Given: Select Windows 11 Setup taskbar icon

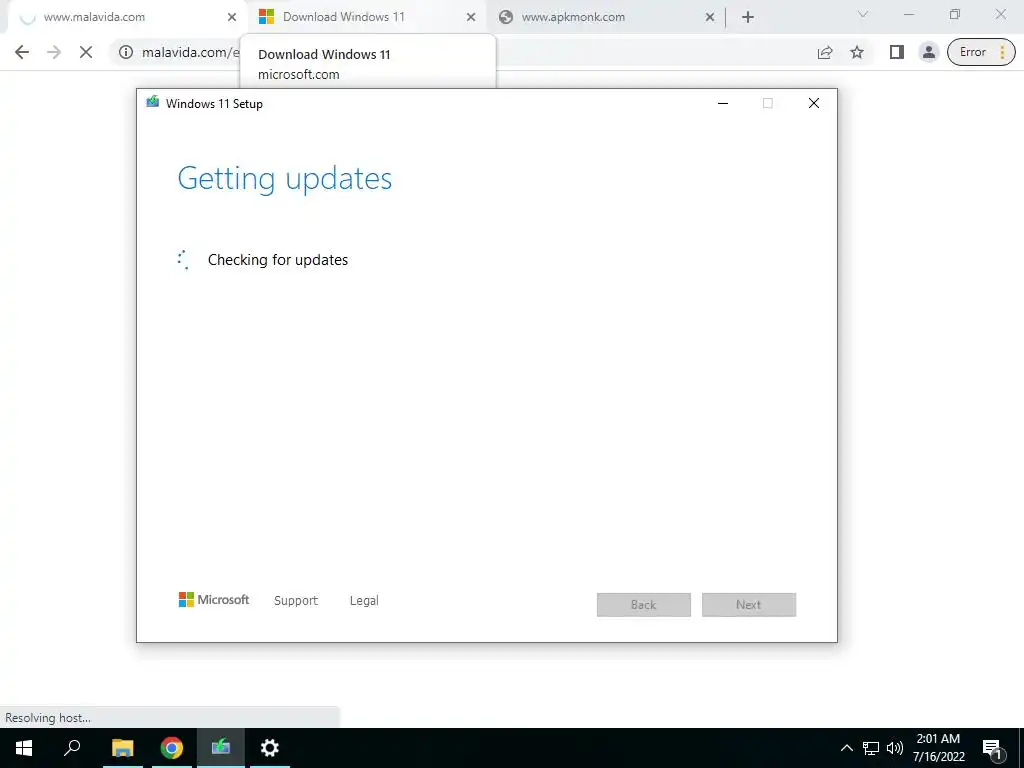Looking at the screenshot, I should 221,748.
